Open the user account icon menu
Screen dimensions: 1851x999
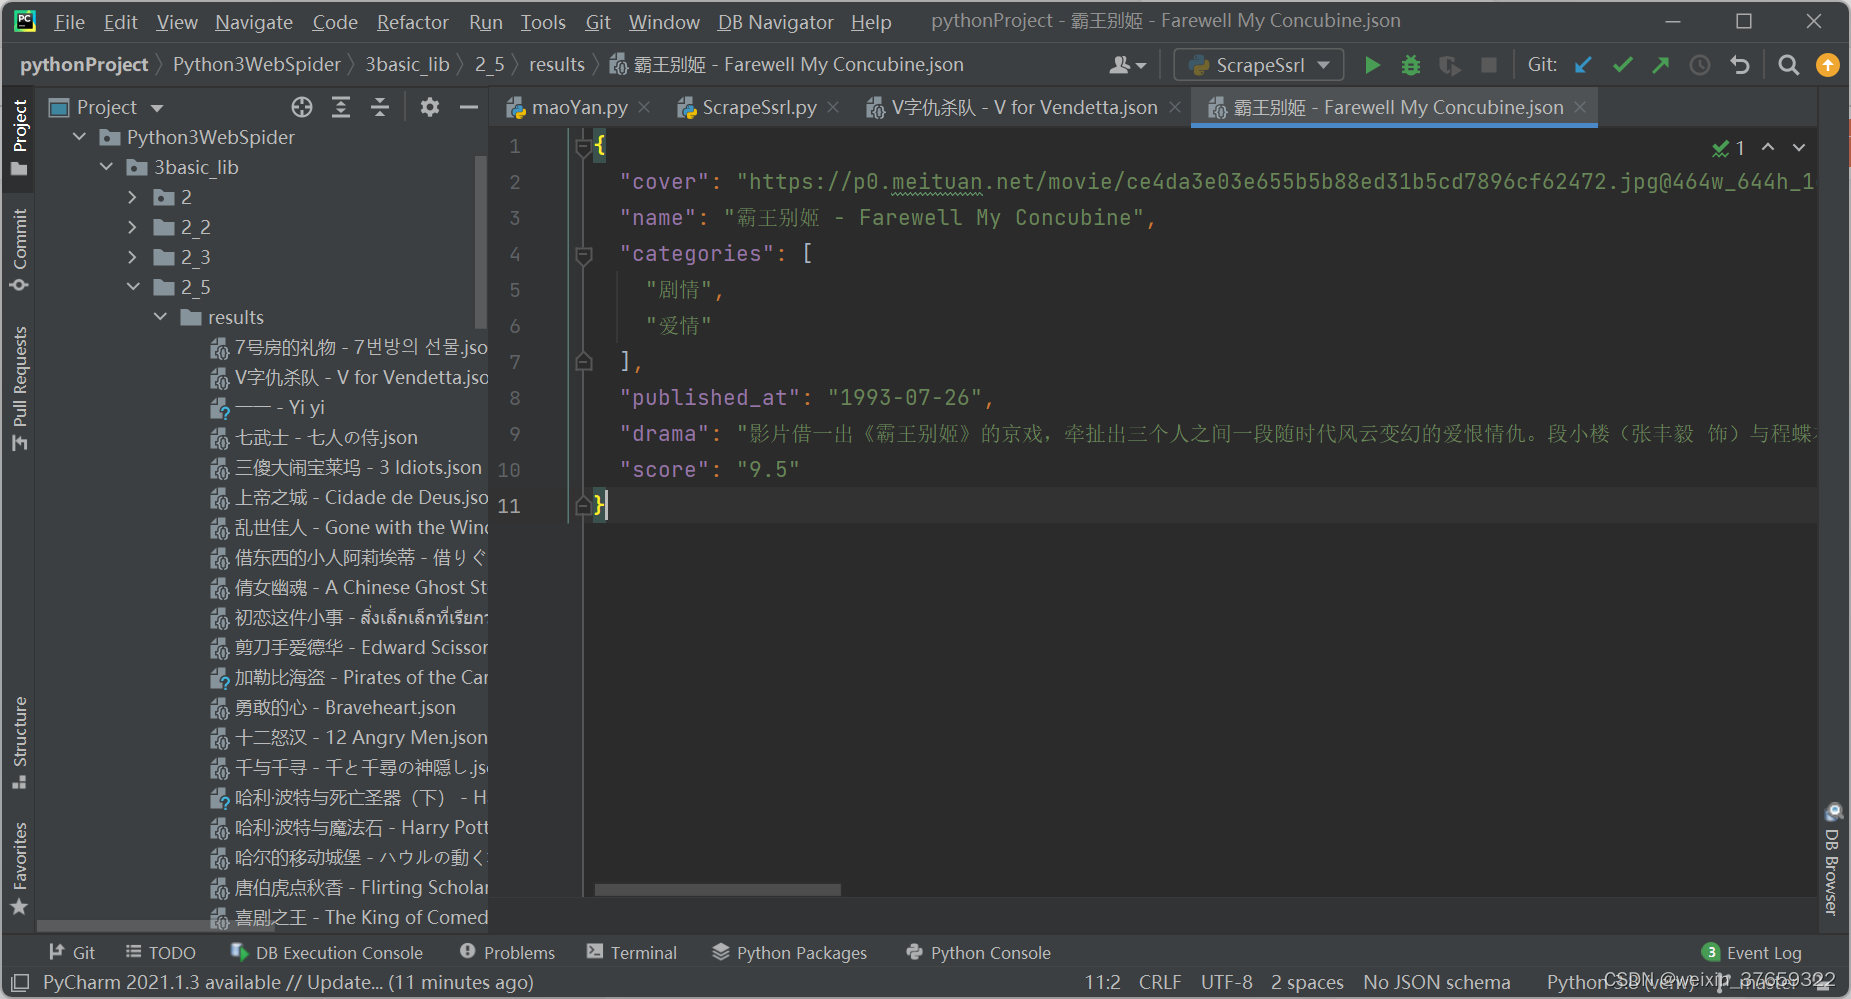(x=1127, y=65)
